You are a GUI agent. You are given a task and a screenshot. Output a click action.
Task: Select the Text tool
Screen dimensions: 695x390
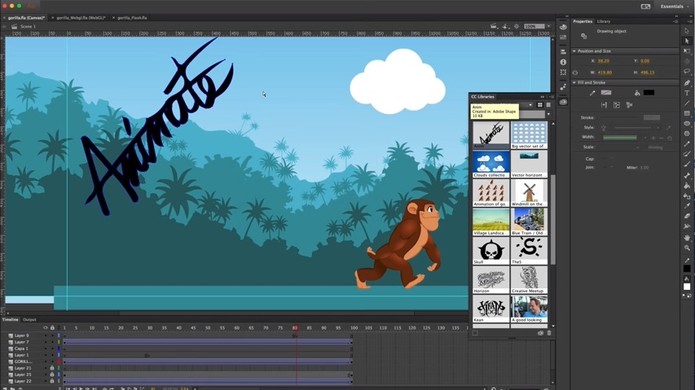(687, 93)
